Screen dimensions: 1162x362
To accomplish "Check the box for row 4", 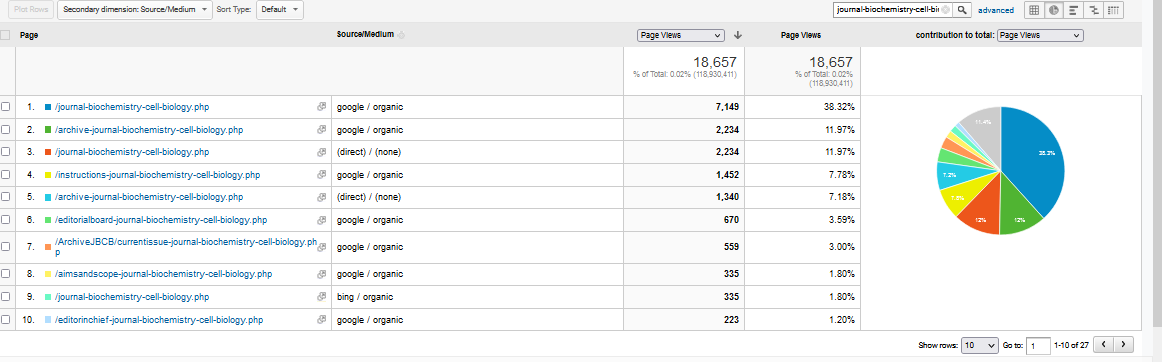I will coord(6,174).
